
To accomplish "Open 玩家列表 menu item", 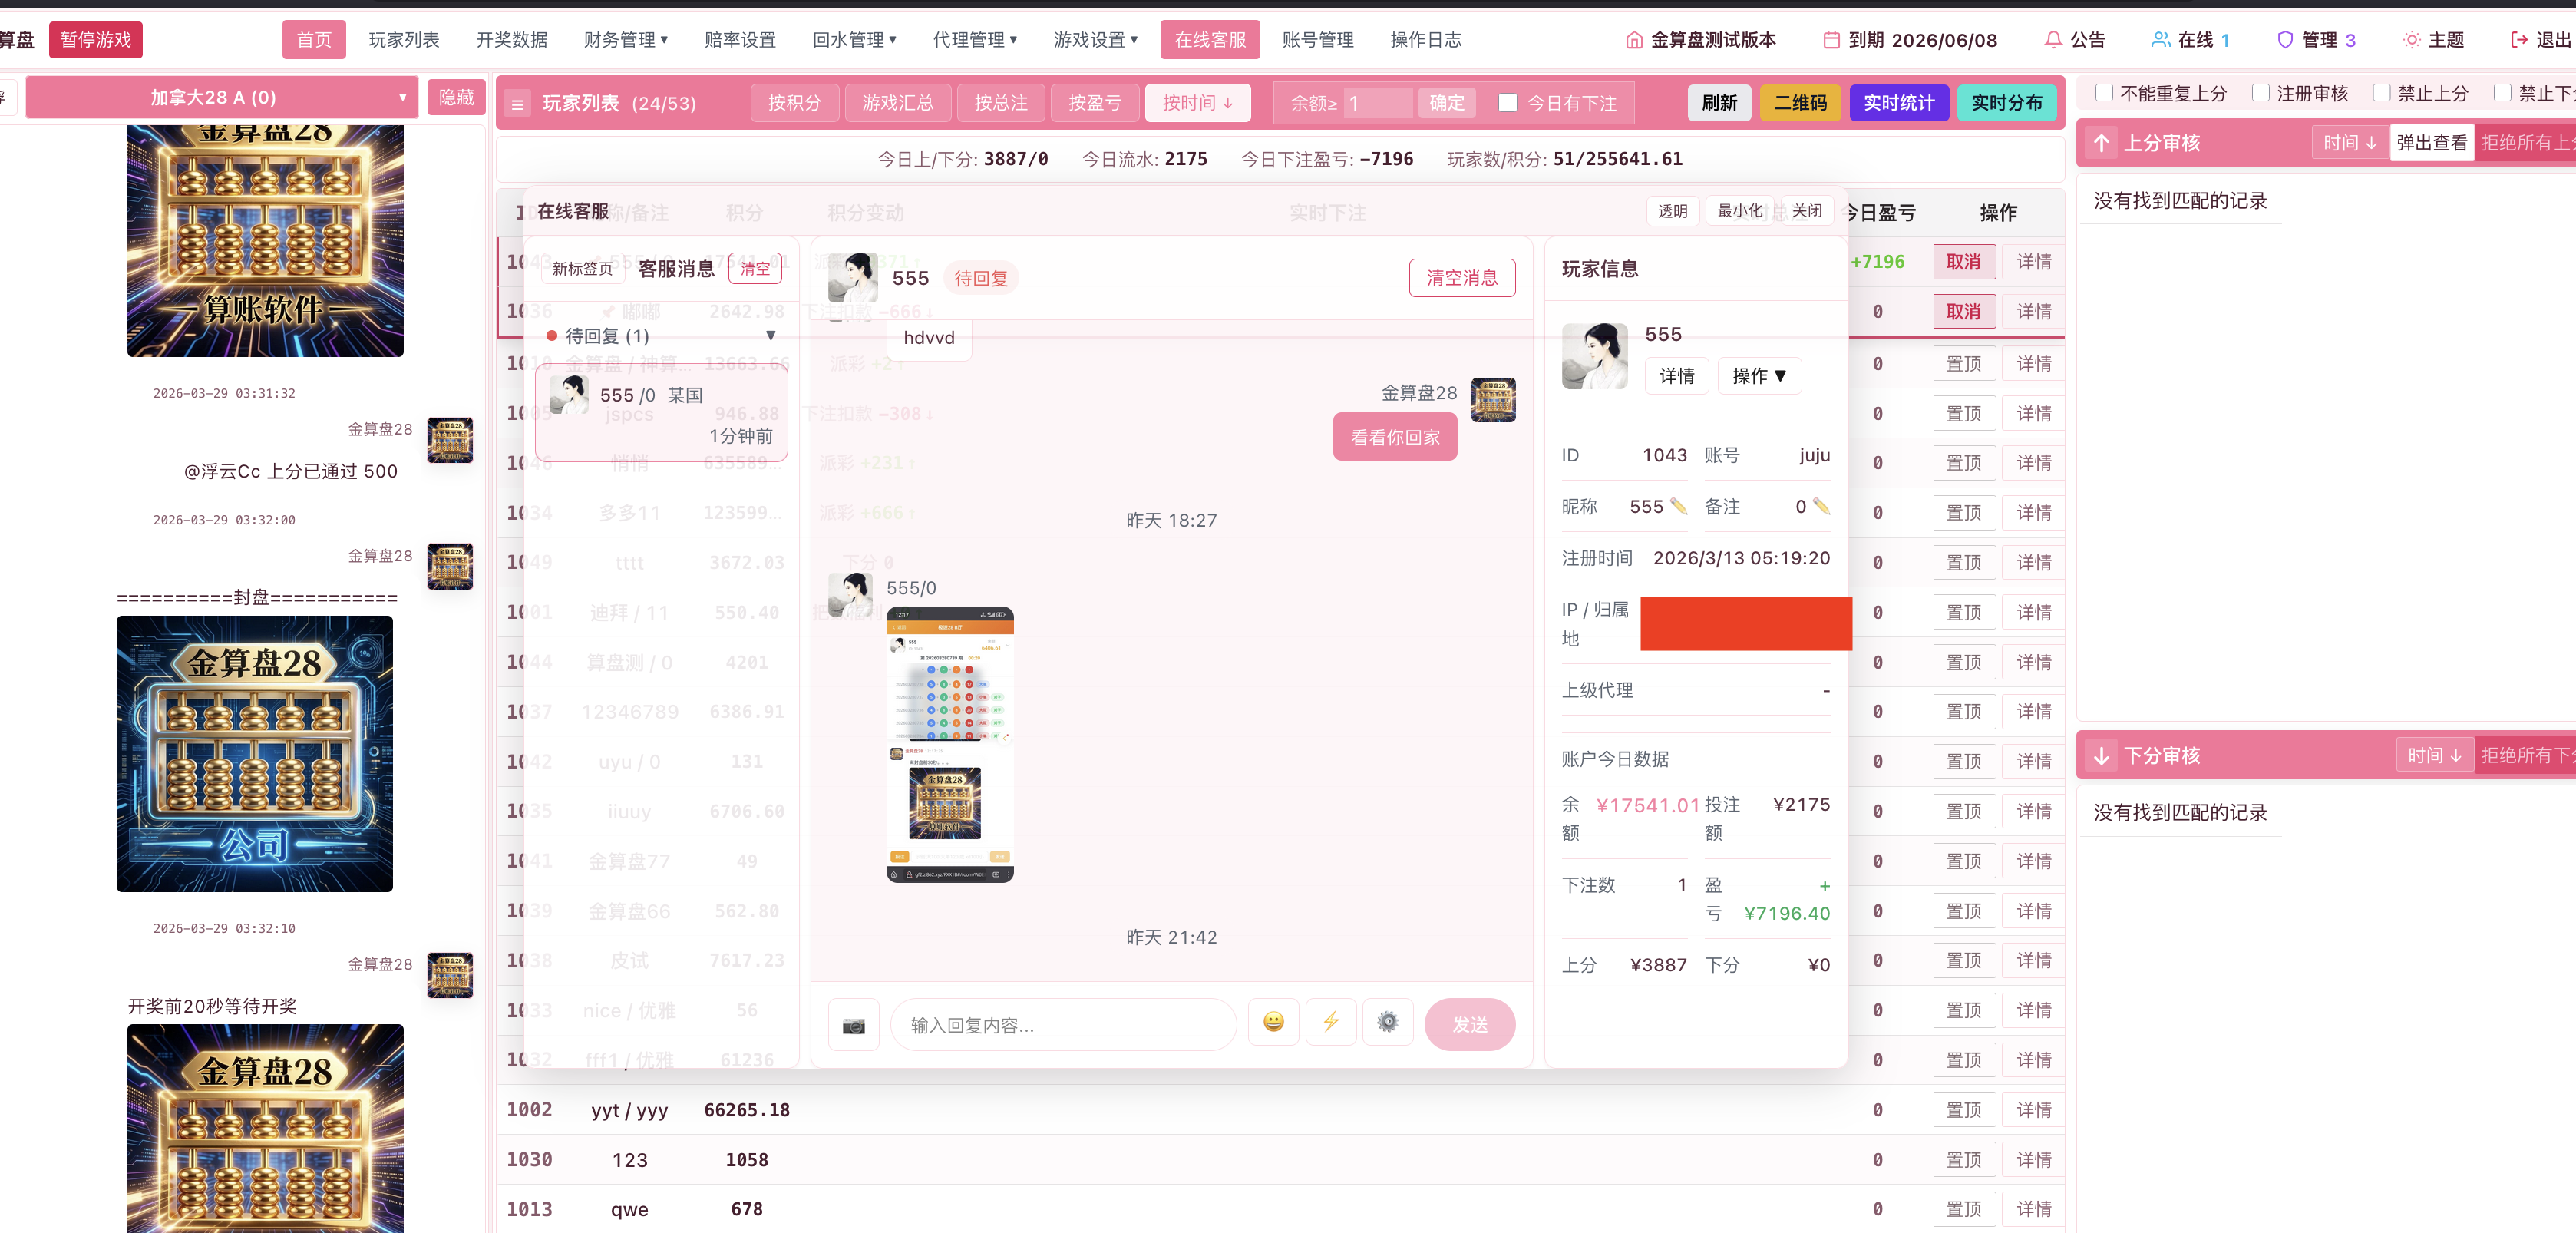I will pyautogui.click(x=404, y=40).
